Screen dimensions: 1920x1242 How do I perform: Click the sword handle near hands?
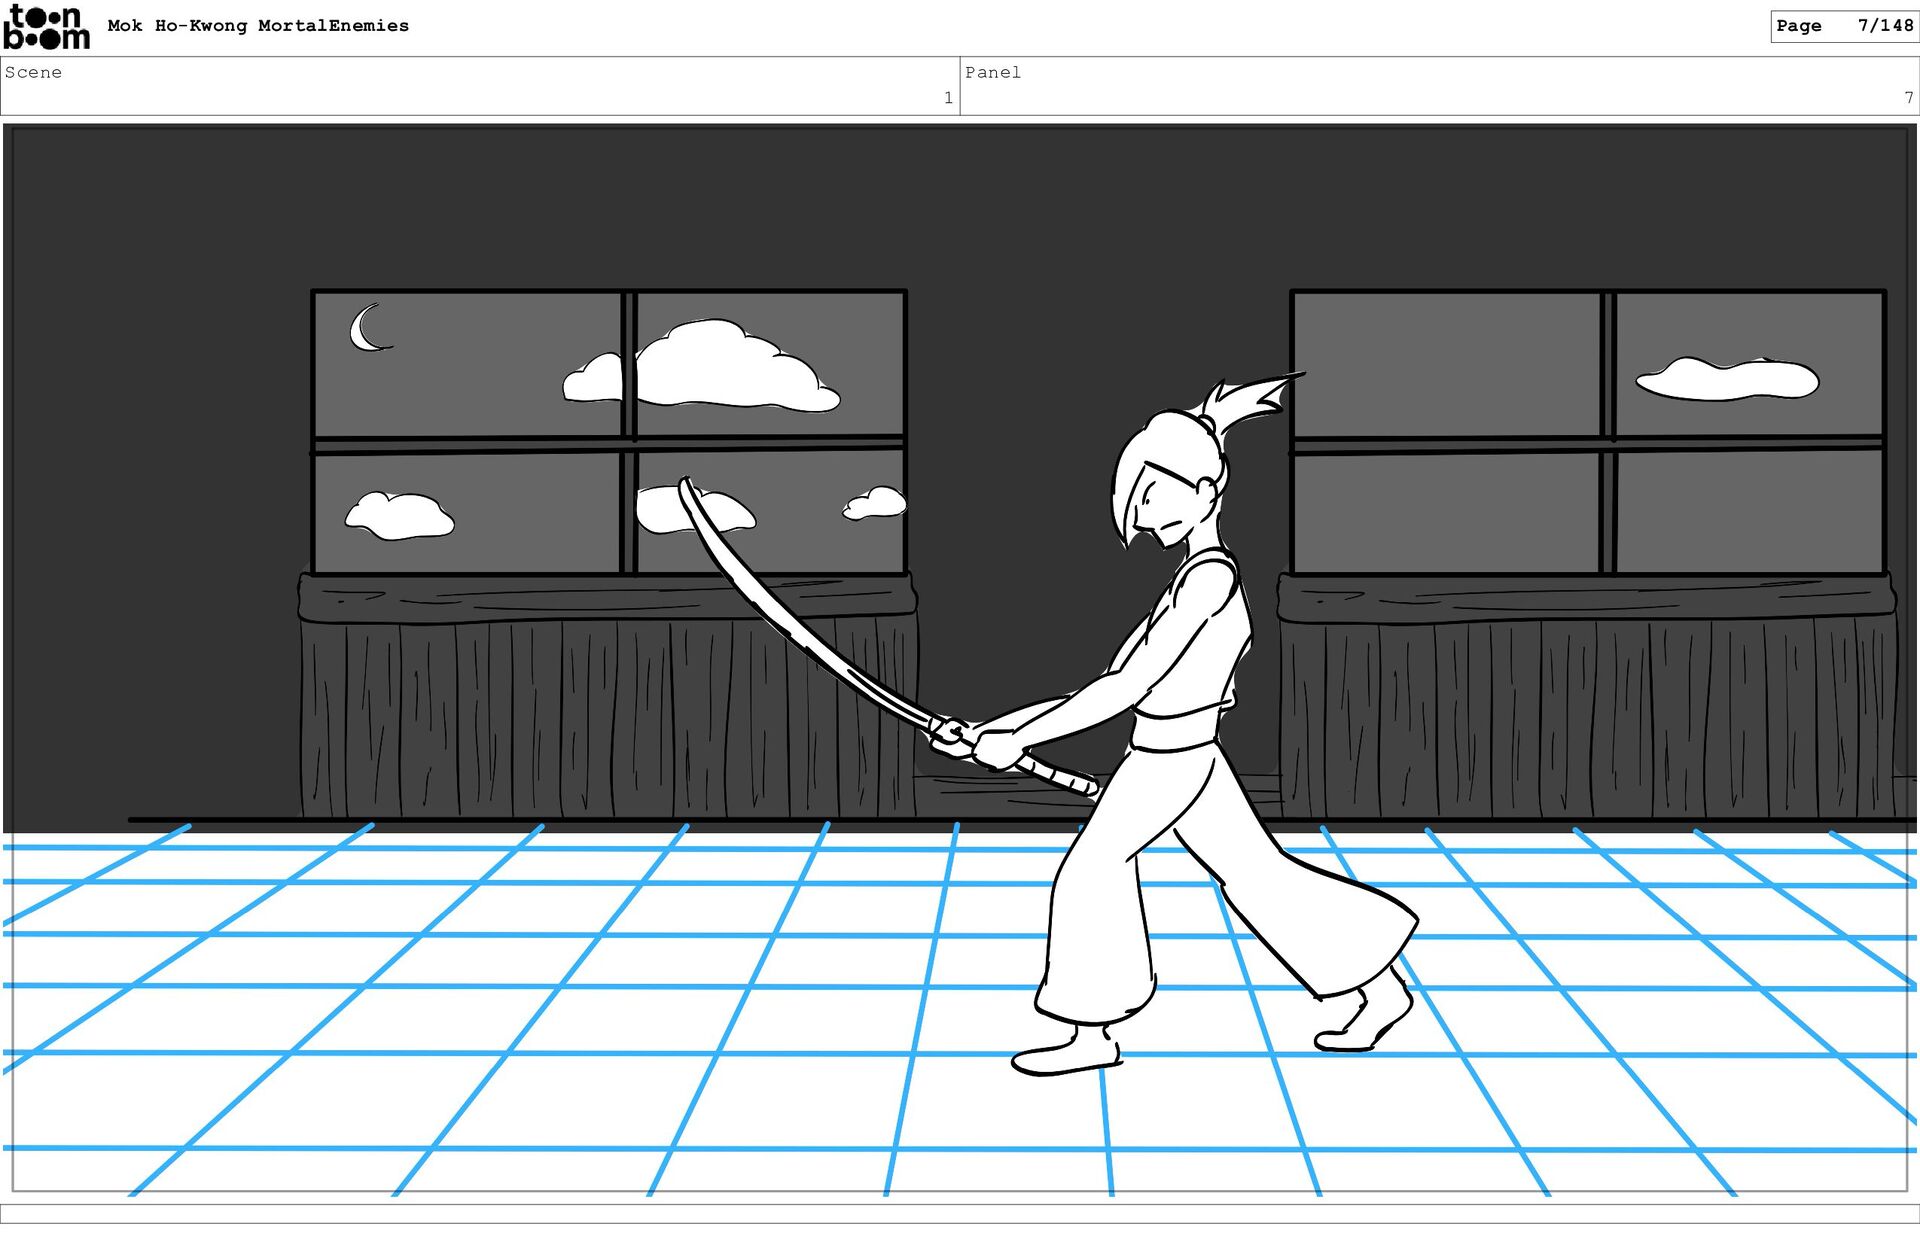tap(1058, 774)
